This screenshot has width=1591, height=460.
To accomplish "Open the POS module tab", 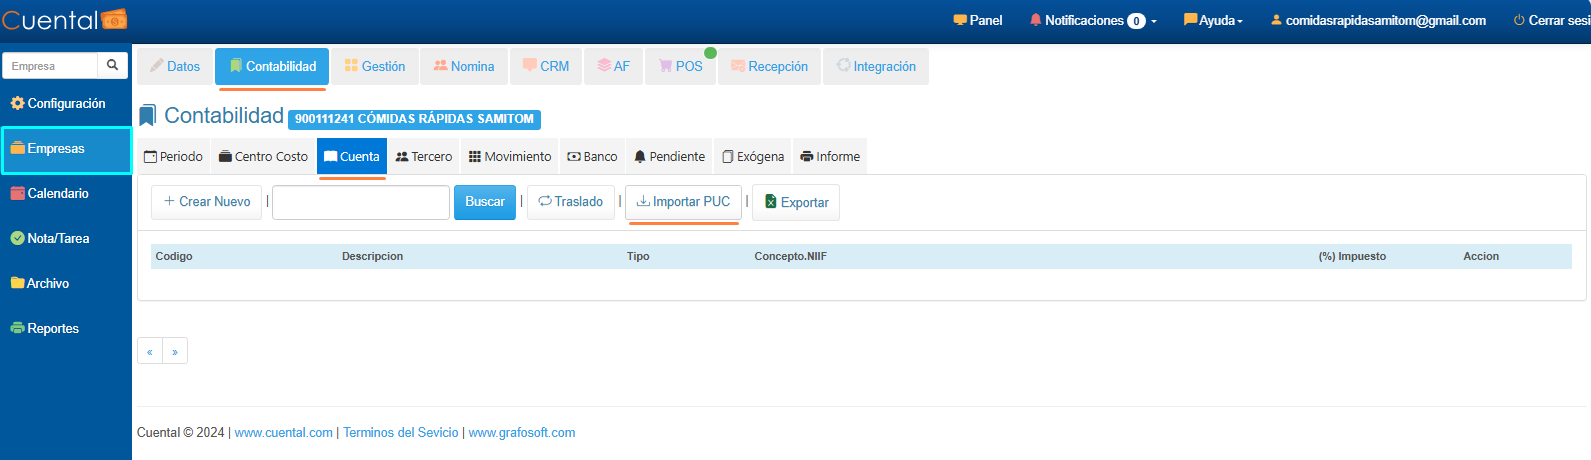I will [681, 67].
